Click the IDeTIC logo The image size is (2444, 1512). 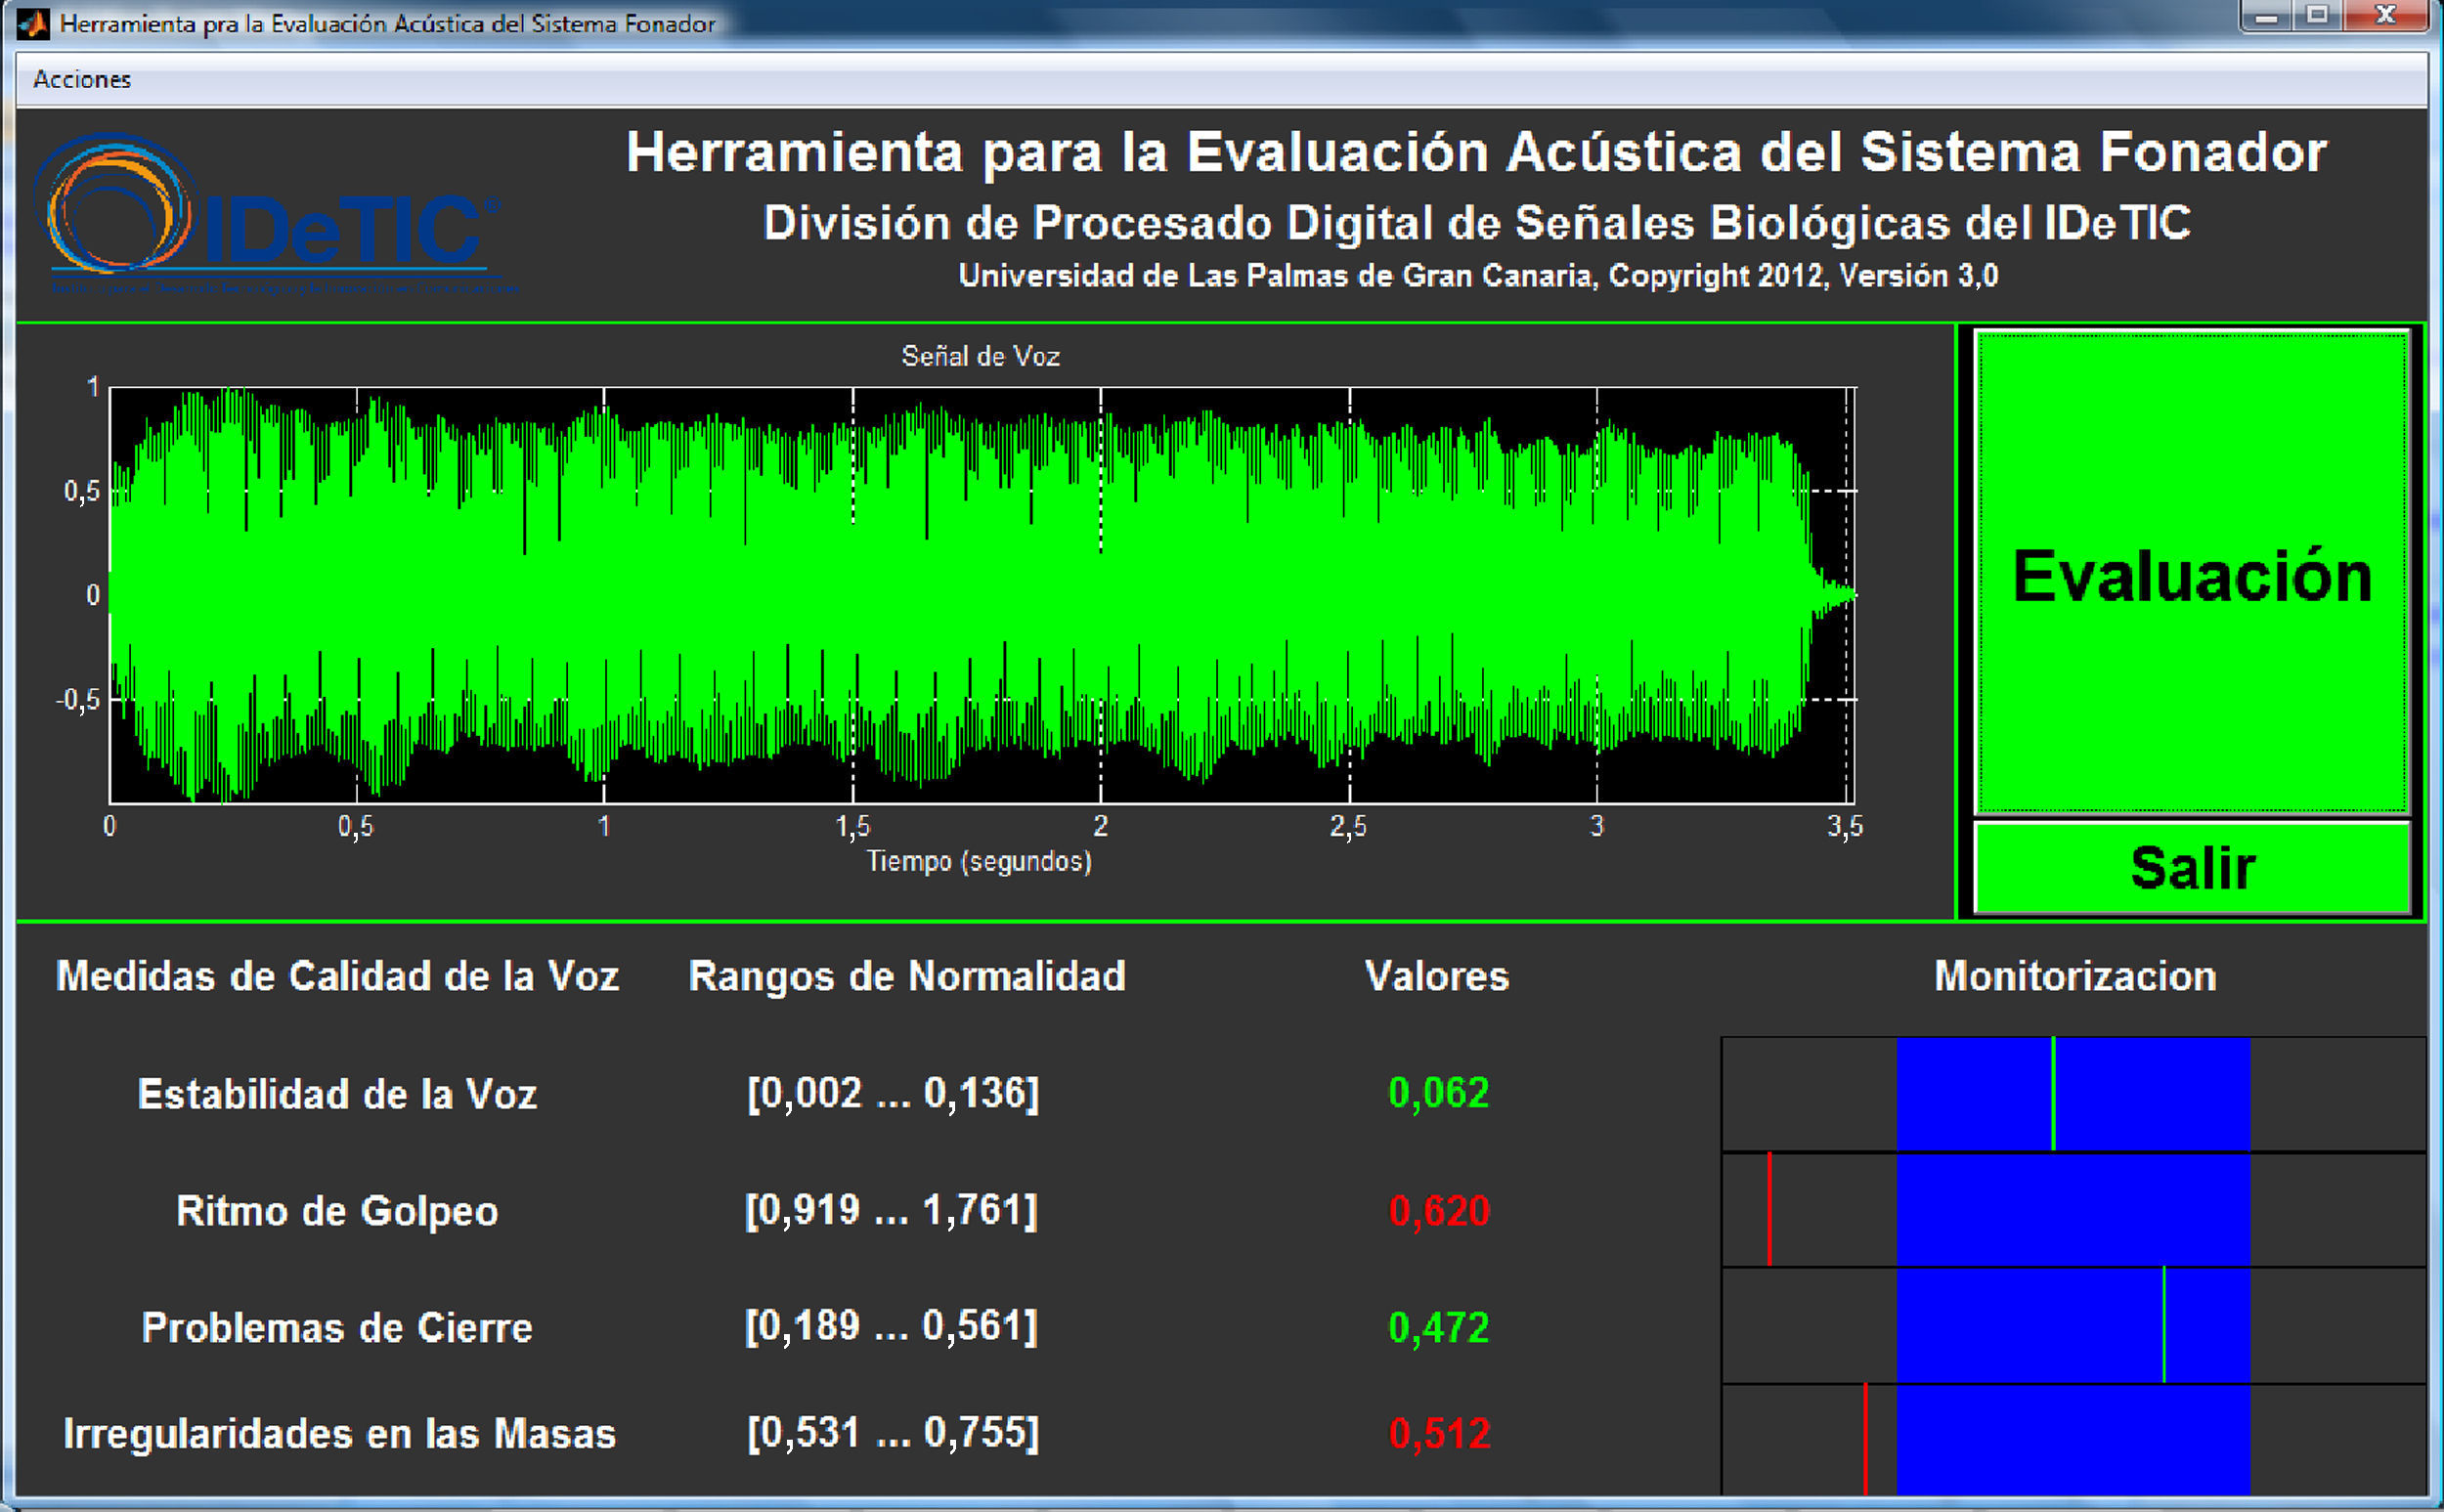pyautogui.click(x=270, y=217)
